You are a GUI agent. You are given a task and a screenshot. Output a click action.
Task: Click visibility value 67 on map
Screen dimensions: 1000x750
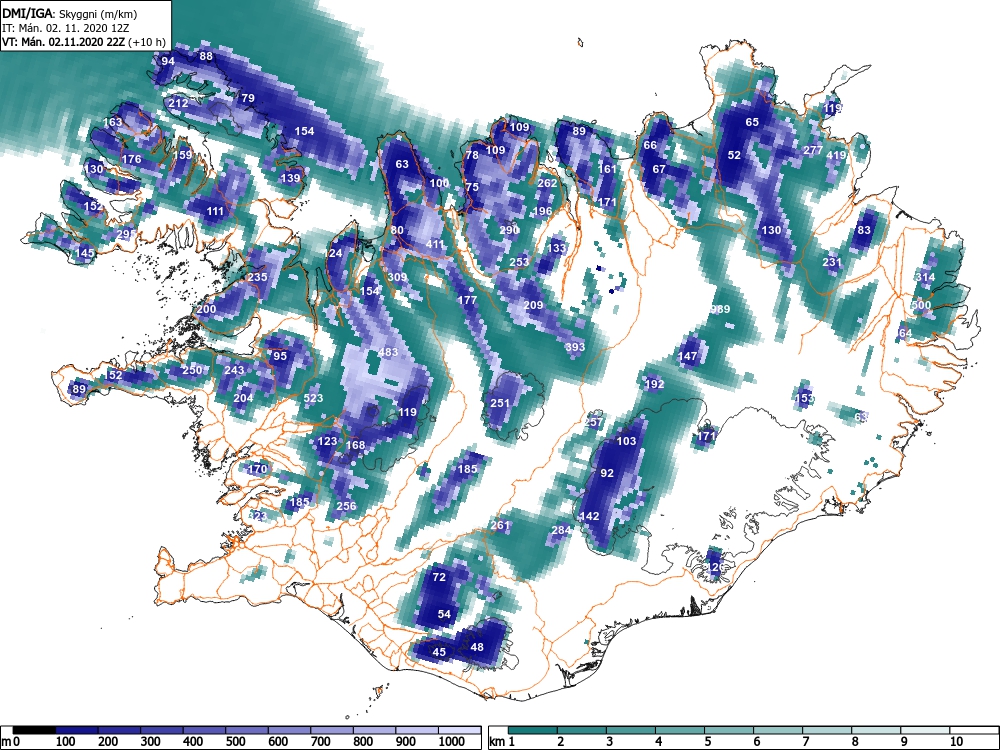(x=659, y=169)
